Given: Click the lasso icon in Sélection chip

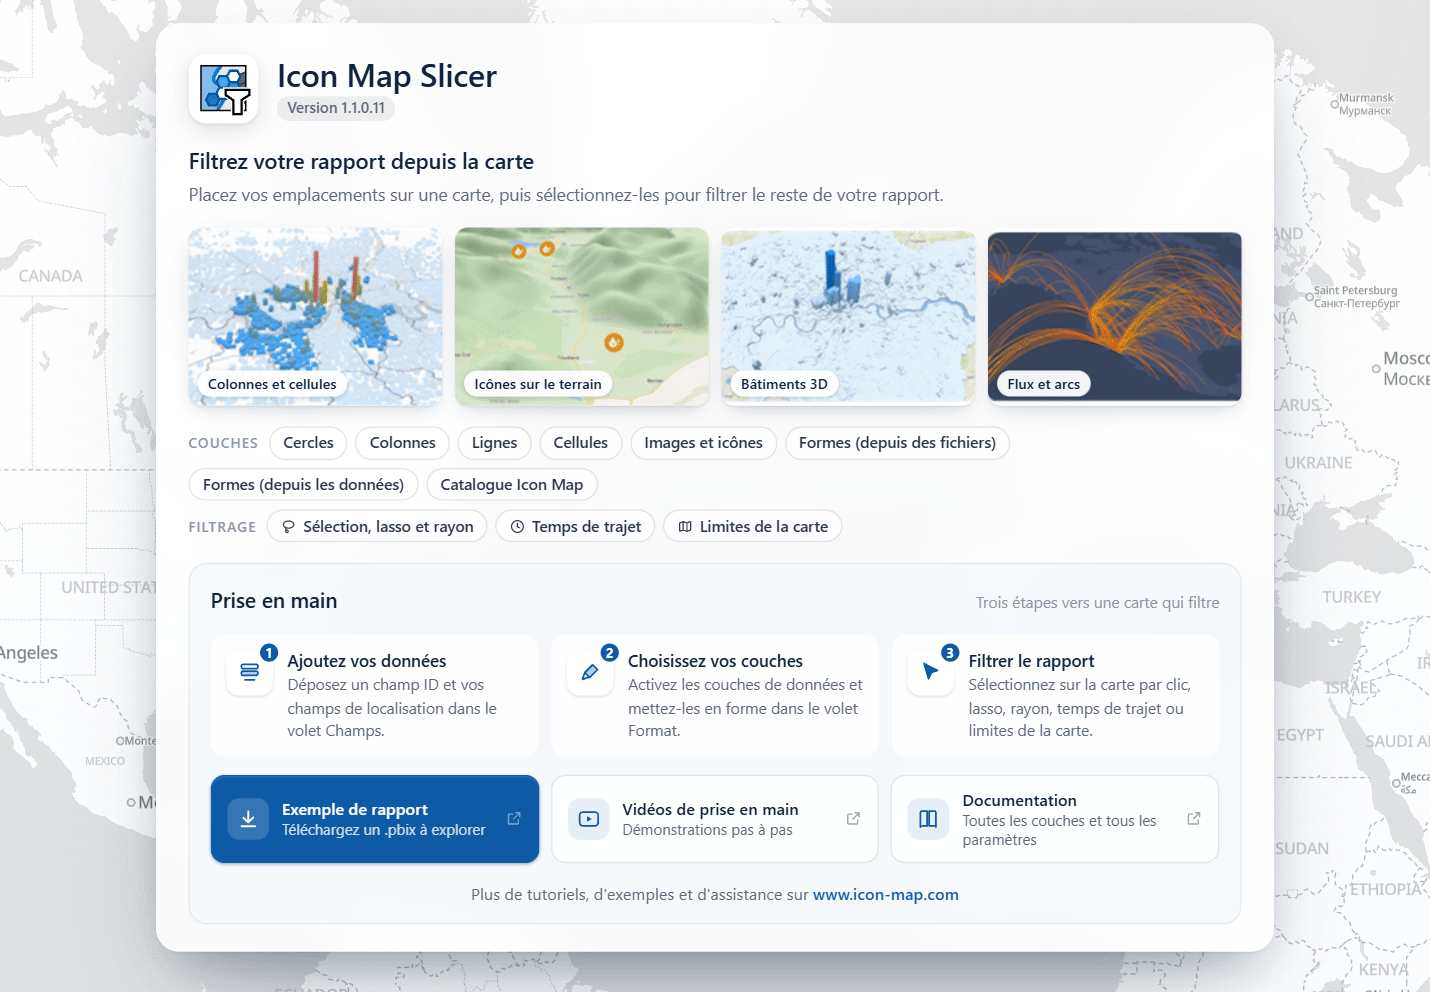Looking at the screenshot, I should click(288, 527).
